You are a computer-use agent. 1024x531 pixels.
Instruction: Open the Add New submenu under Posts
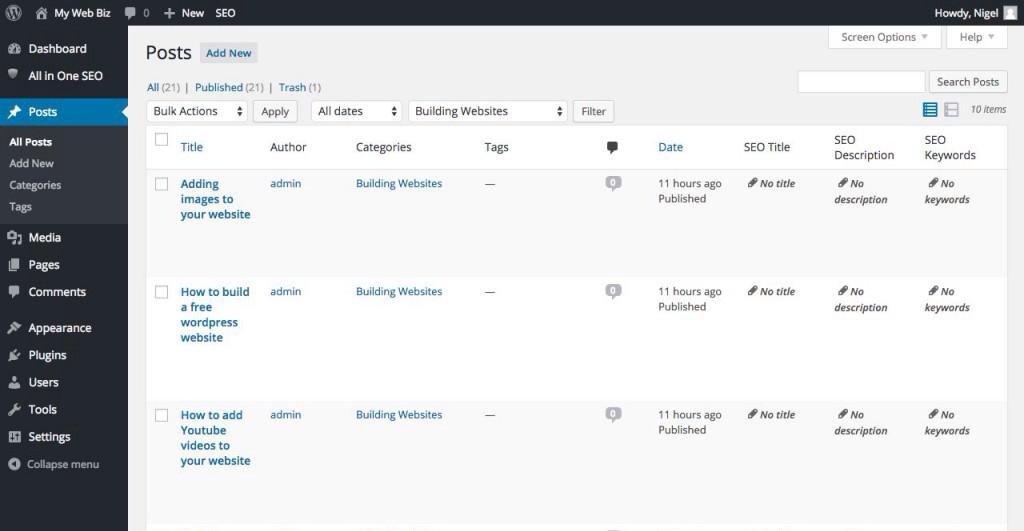pyautogui.click(x=31, y=163)
